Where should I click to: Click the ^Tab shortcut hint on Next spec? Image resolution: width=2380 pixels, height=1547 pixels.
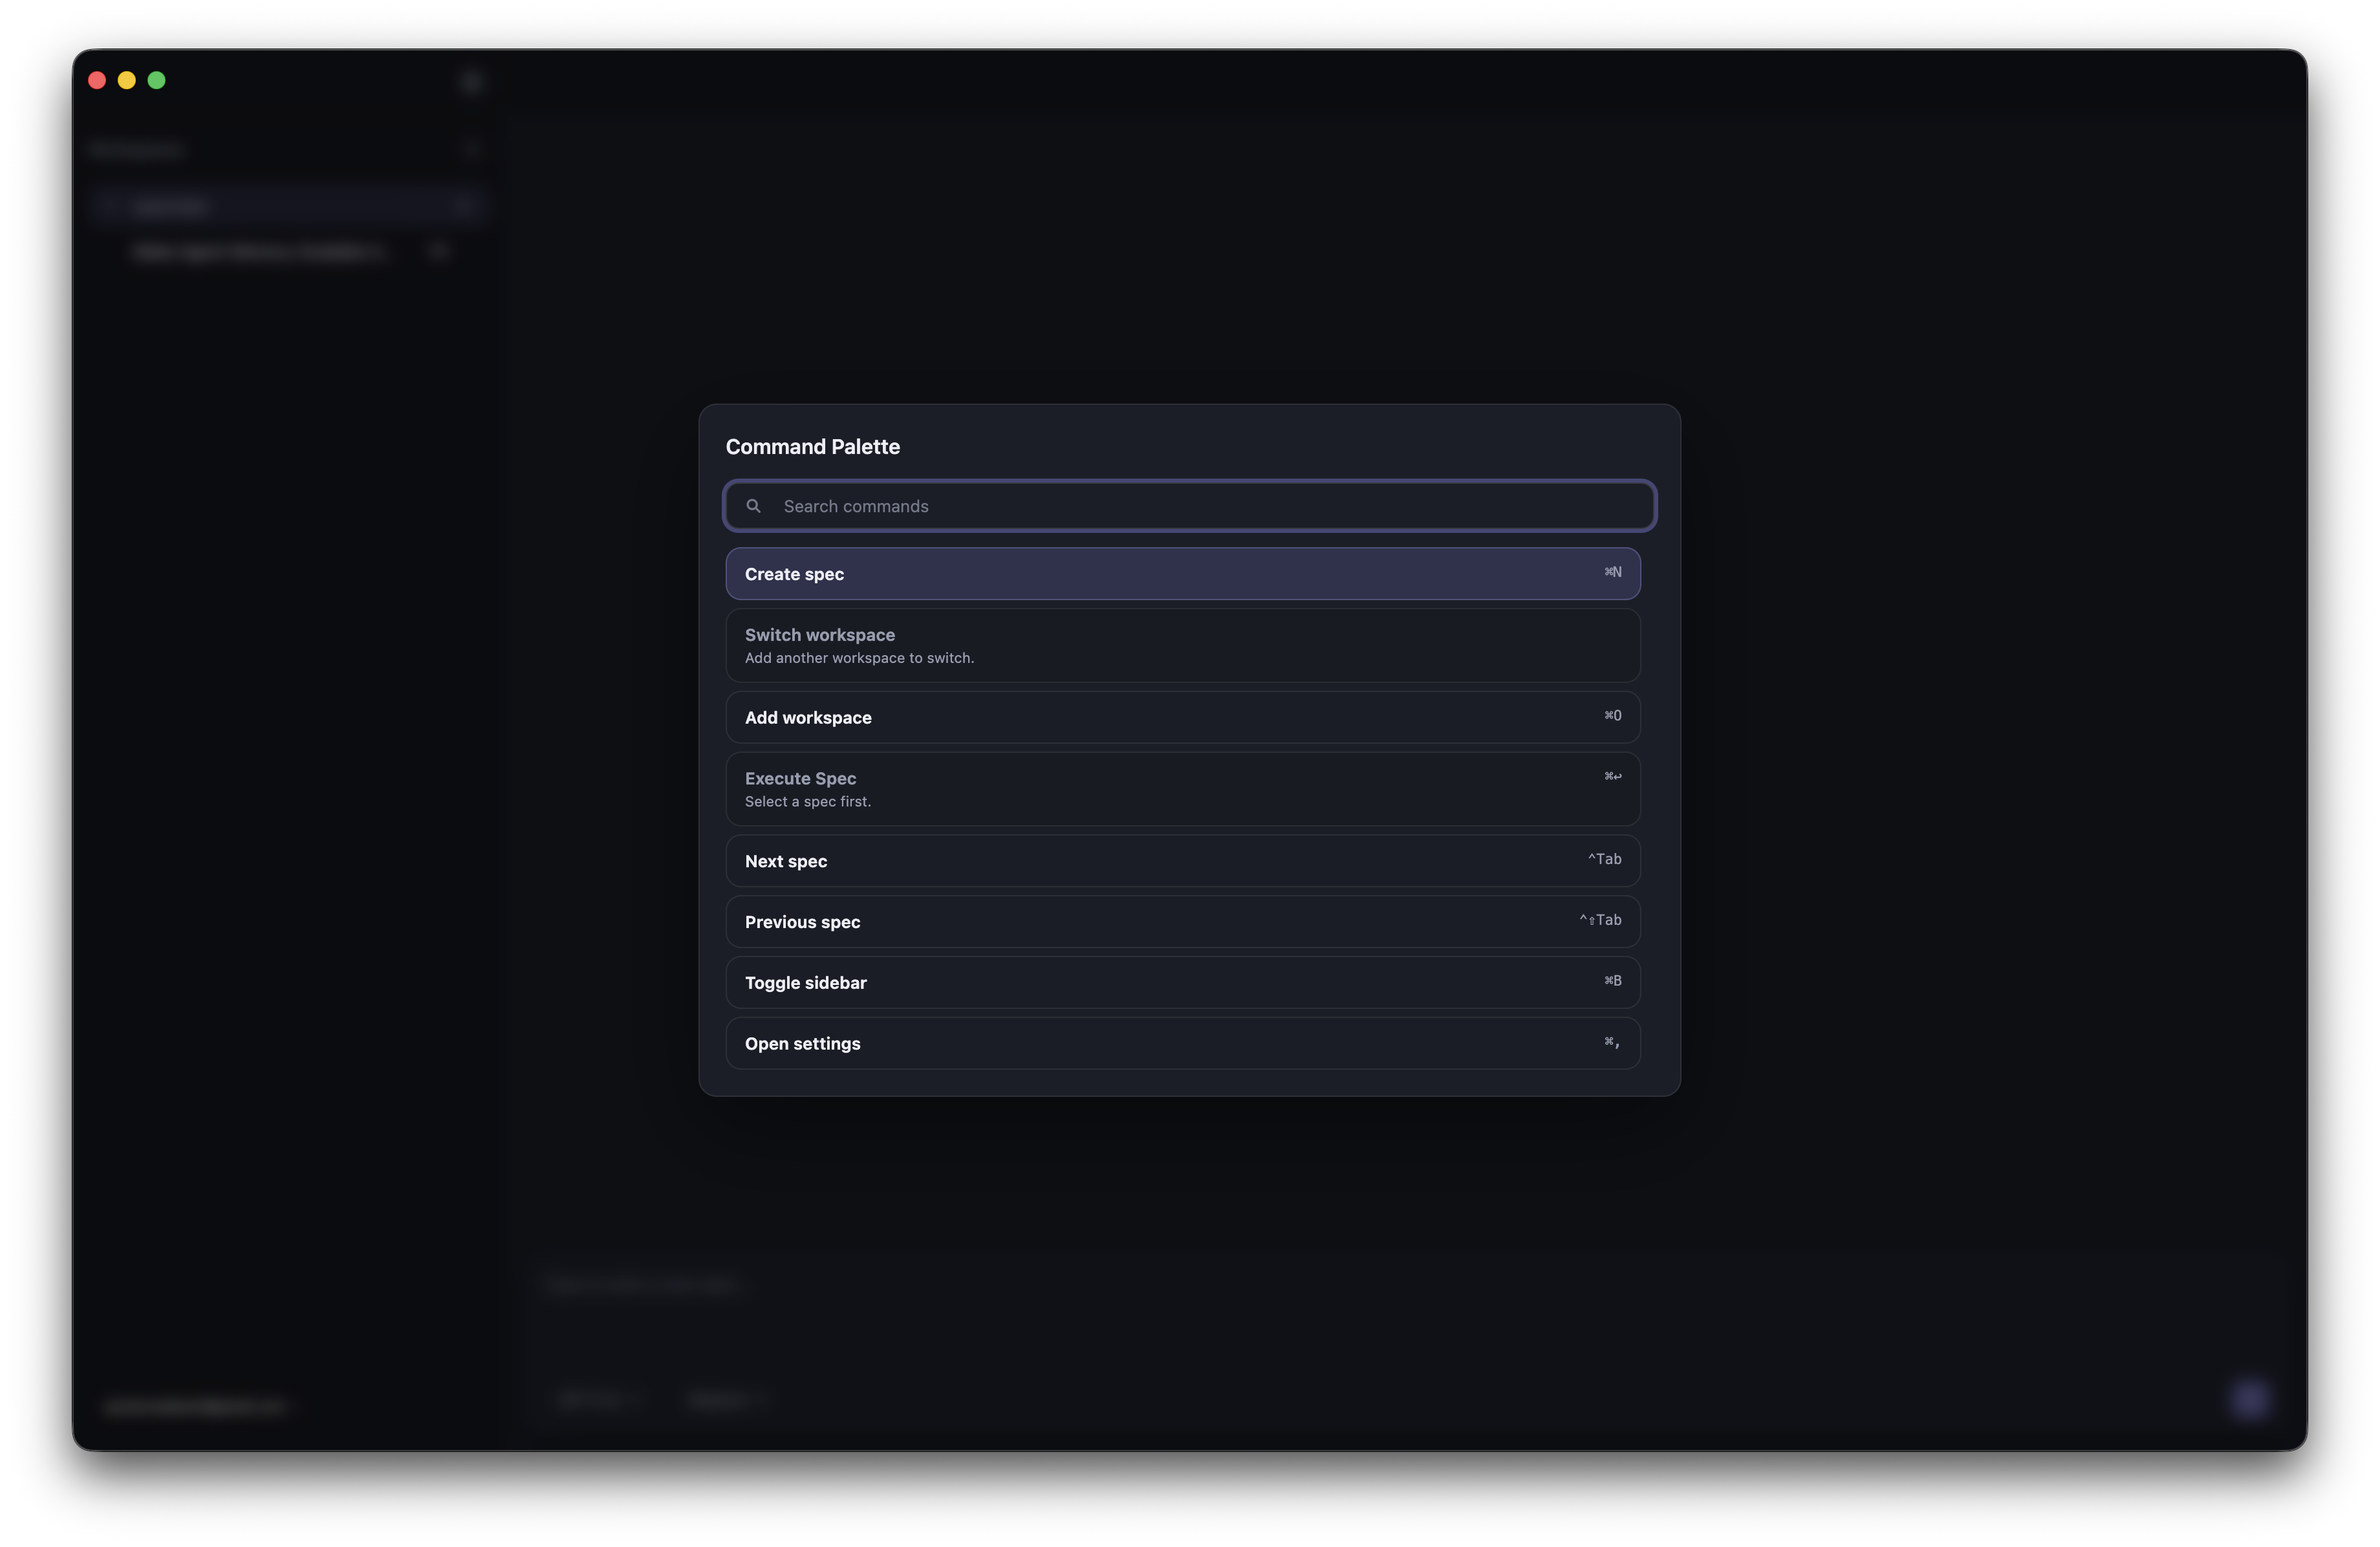(x=1604, y=859)
